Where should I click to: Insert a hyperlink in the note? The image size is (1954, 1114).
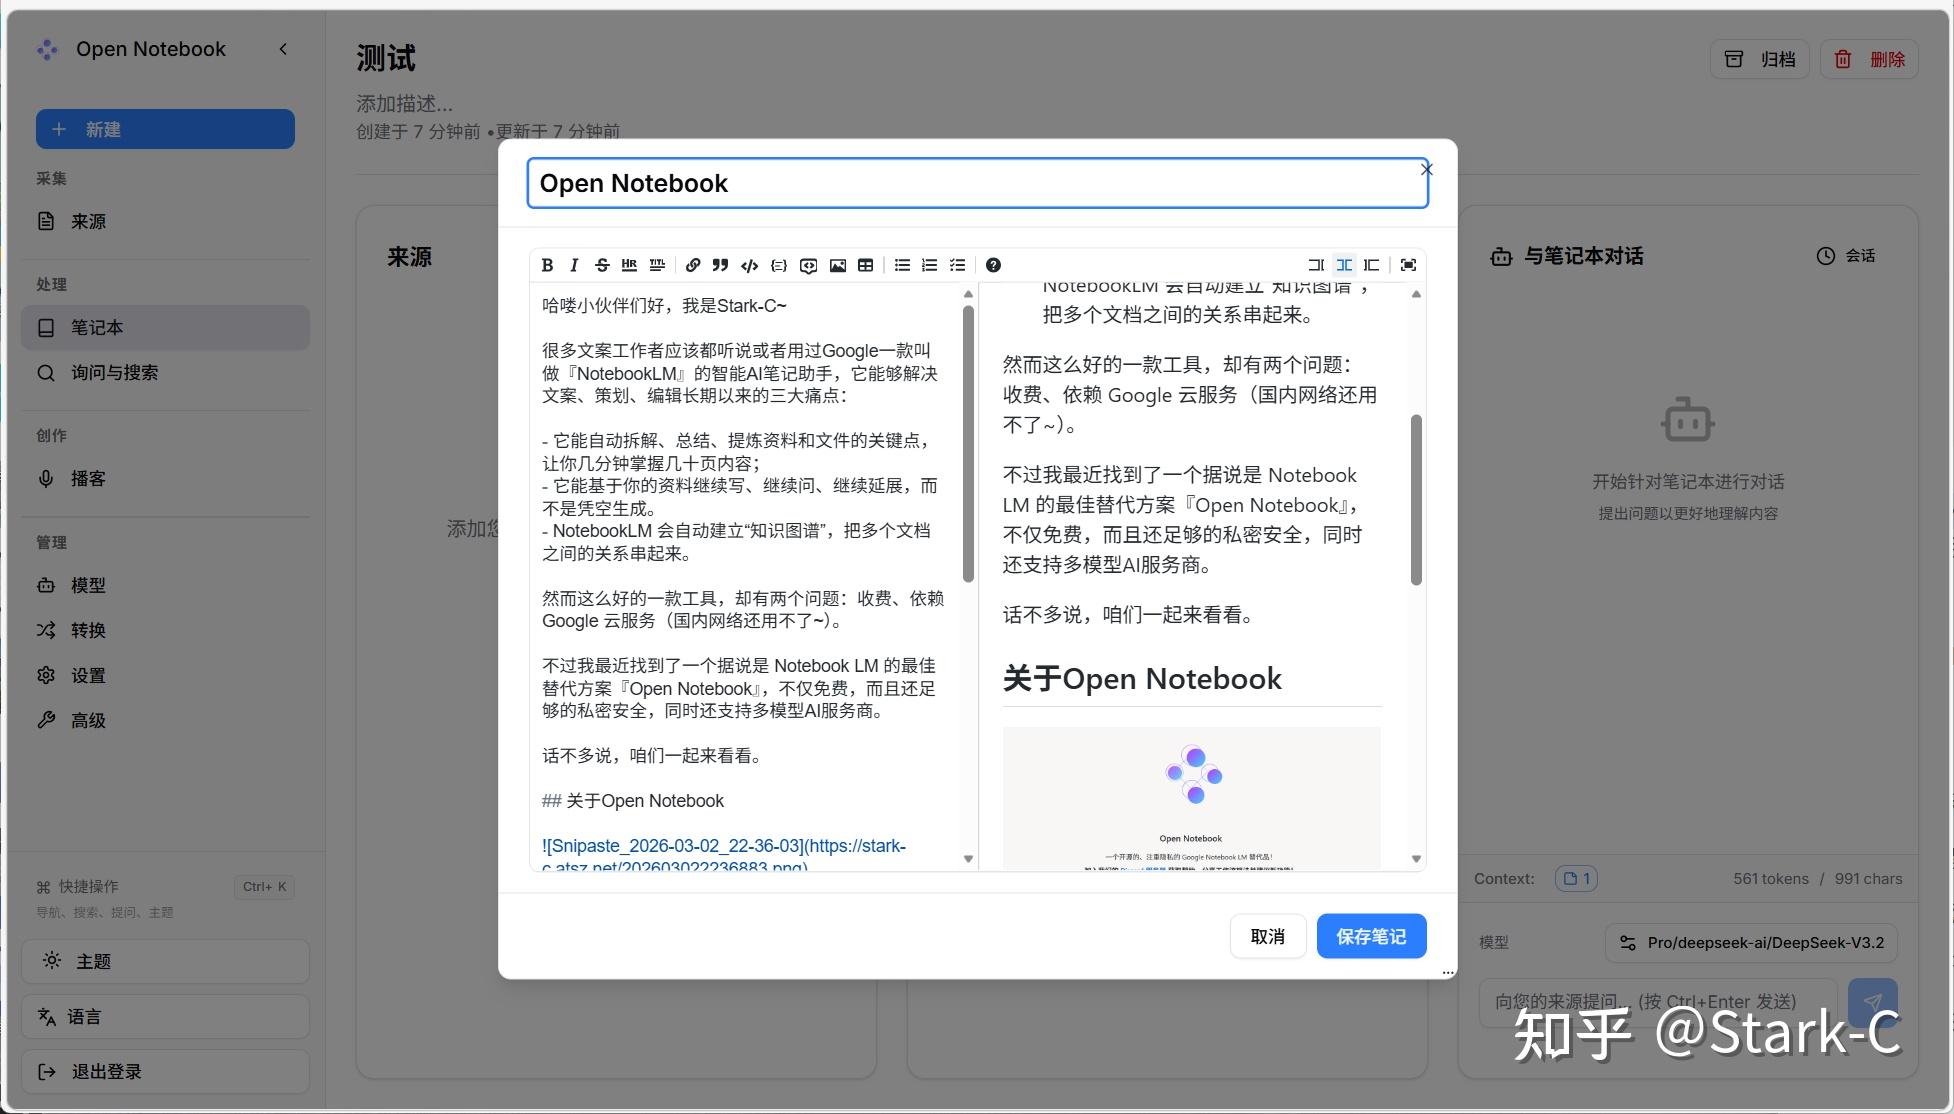click(693, 265)
